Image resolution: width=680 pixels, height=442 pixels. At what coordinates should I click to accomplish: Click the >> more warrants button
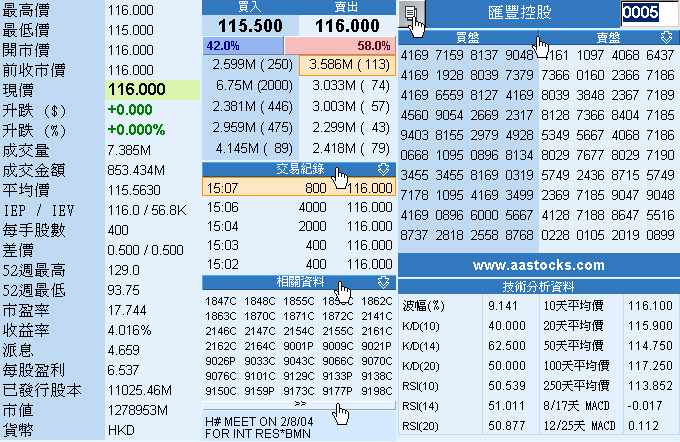pyautogui.click(x=299, y=404)
